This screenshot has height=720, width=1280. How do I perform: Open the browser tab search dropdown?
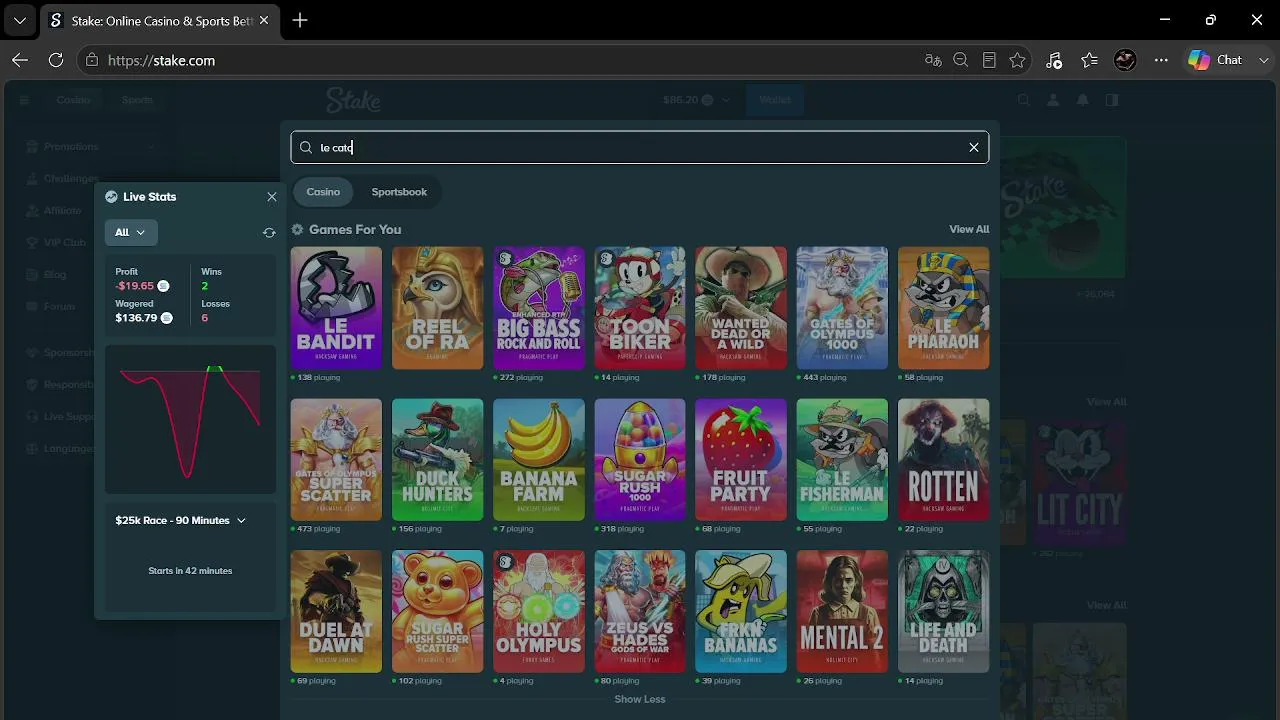20,20
